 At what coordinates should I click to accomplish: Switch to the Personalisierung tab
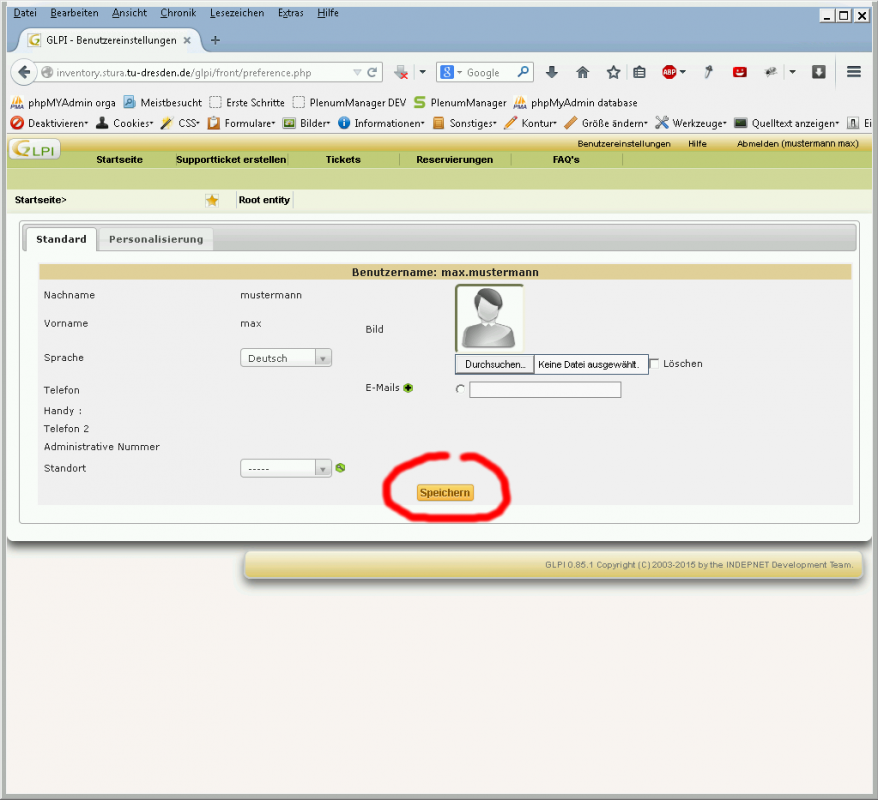(x=154, y=239)
